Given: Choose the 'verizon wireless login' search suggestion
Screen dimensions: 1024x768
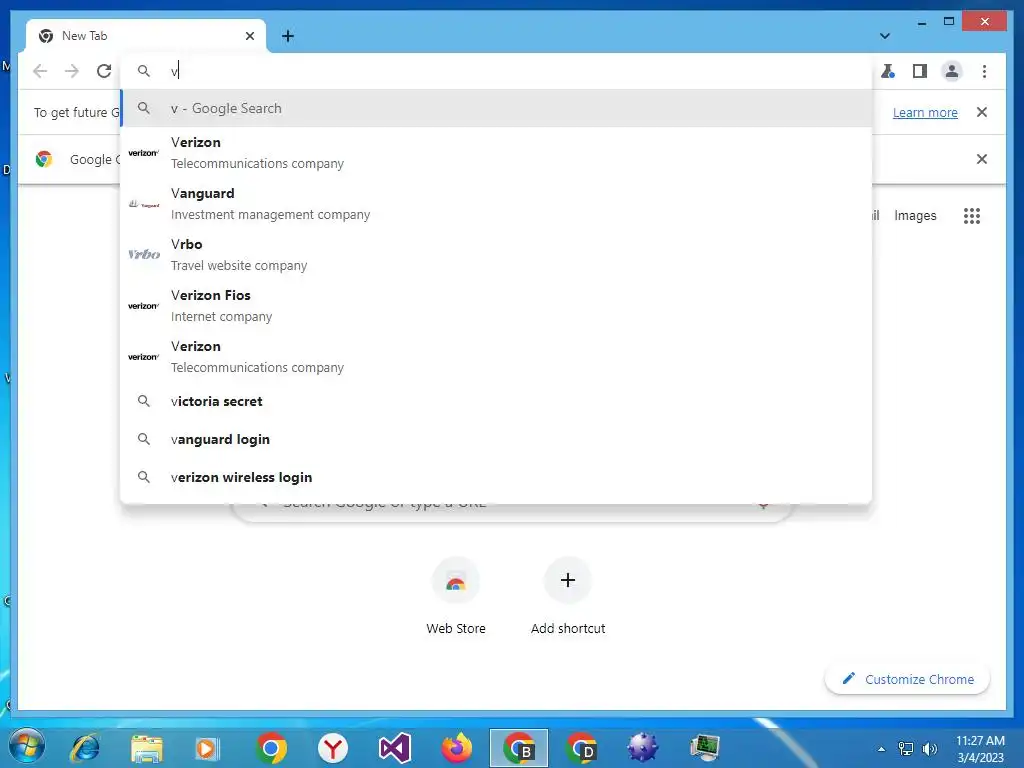Looking at the screenshot, I should pyautogui.click(x=496, y=477).
